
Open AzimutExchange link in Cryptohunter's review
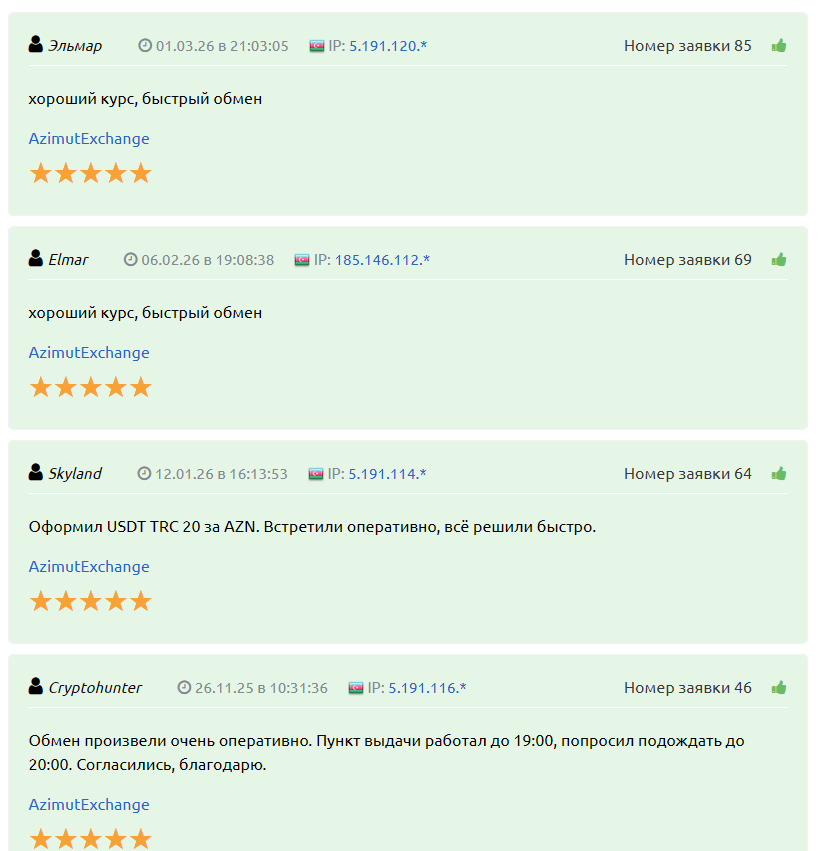pos(89,805)
